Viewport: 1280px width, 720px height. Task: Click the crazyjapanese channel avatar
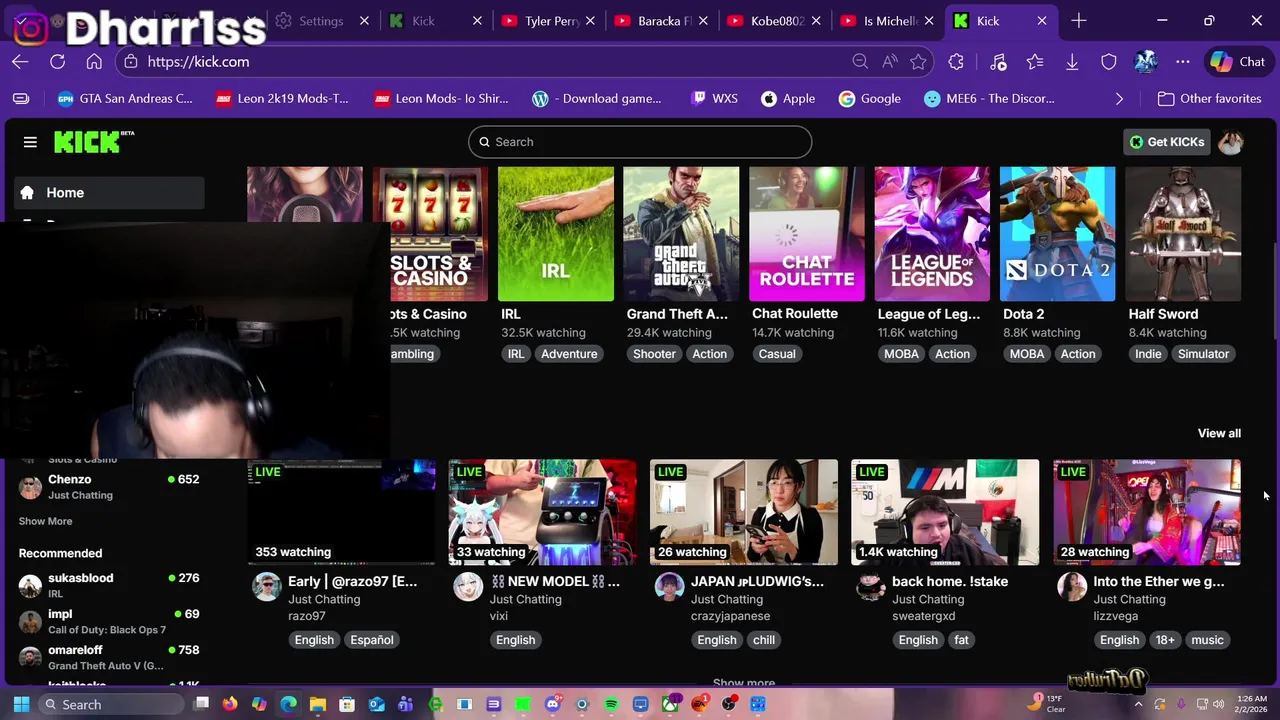tap(669, 587)
